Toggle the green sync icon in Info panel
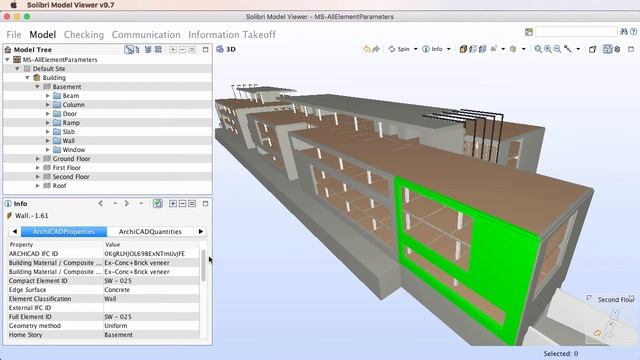 pos(158,203)
